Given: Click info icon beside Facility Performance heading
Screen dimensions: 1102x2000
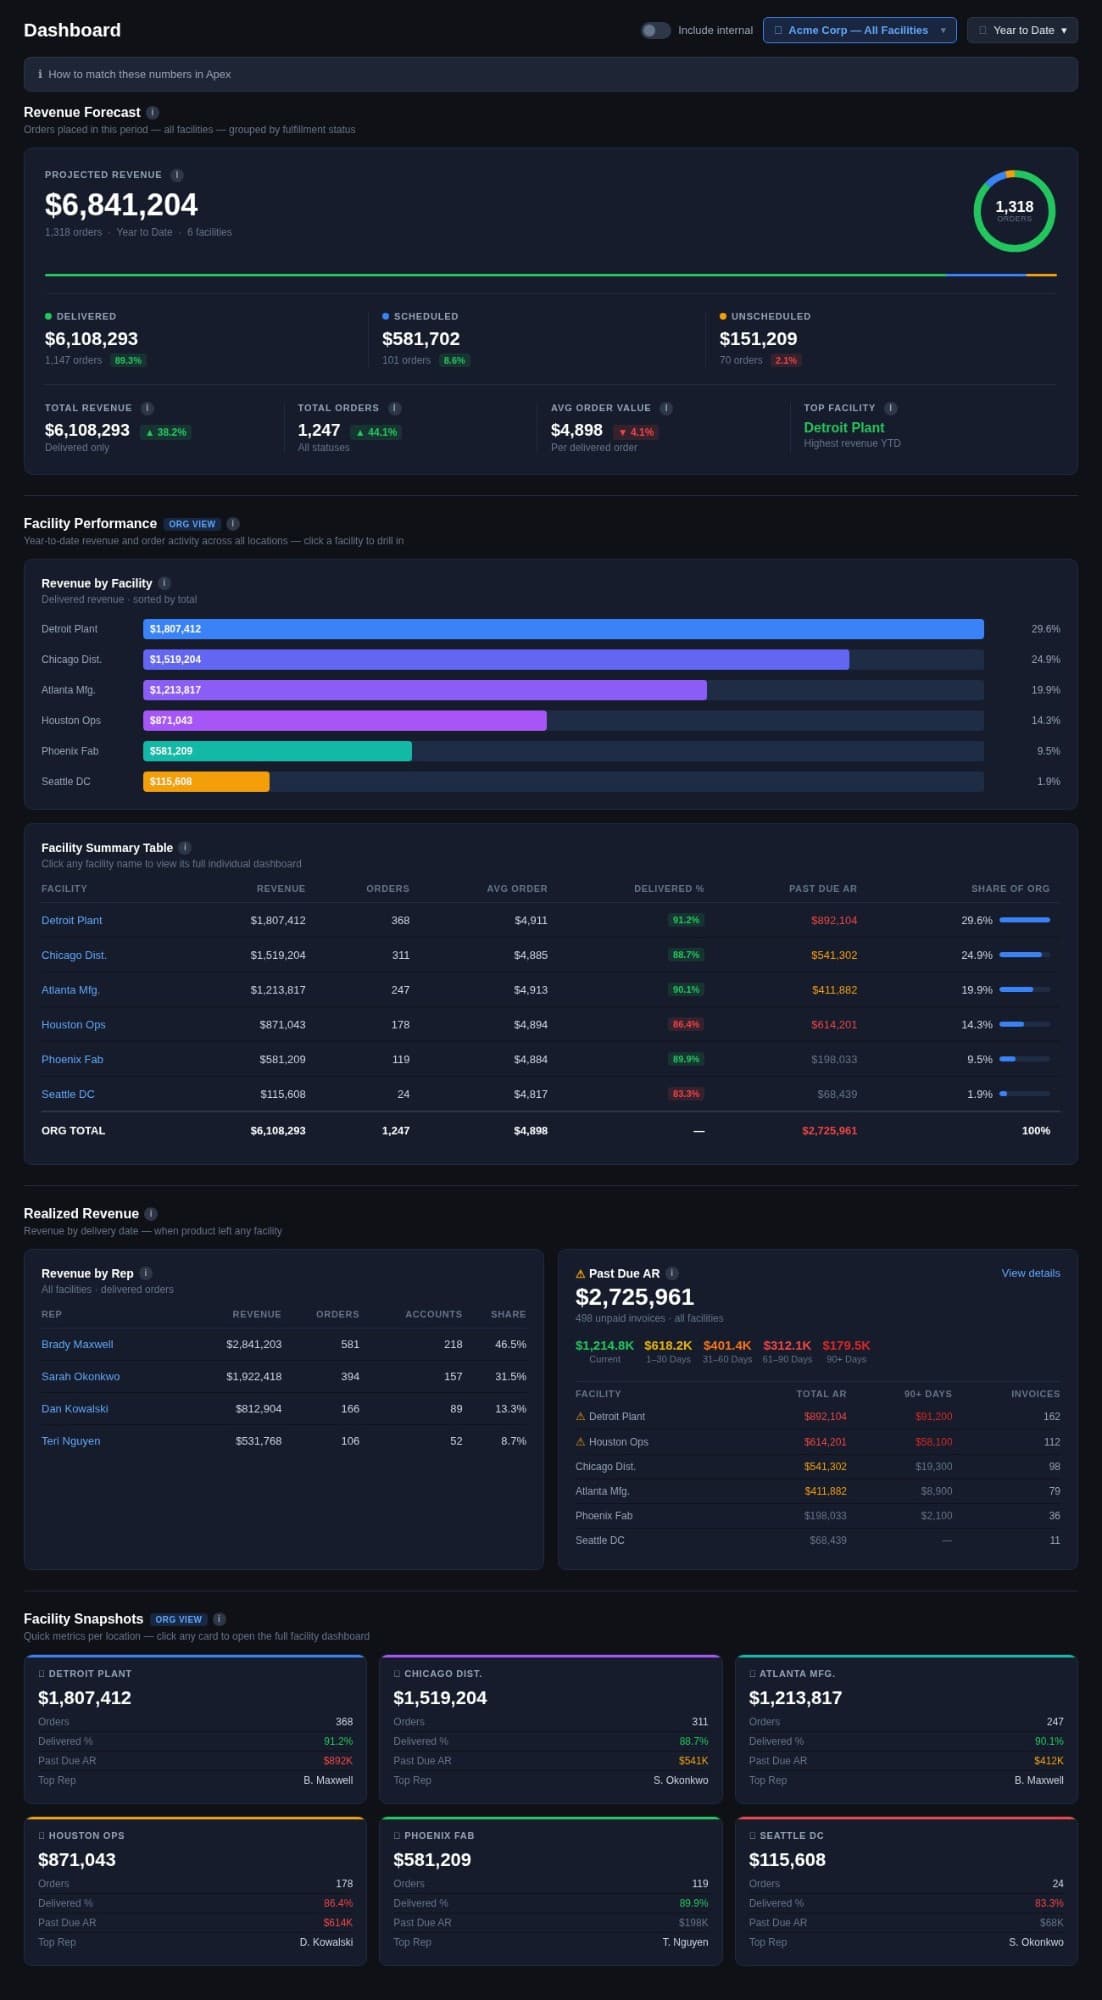Looking at the screenshot, I should 232,524.
